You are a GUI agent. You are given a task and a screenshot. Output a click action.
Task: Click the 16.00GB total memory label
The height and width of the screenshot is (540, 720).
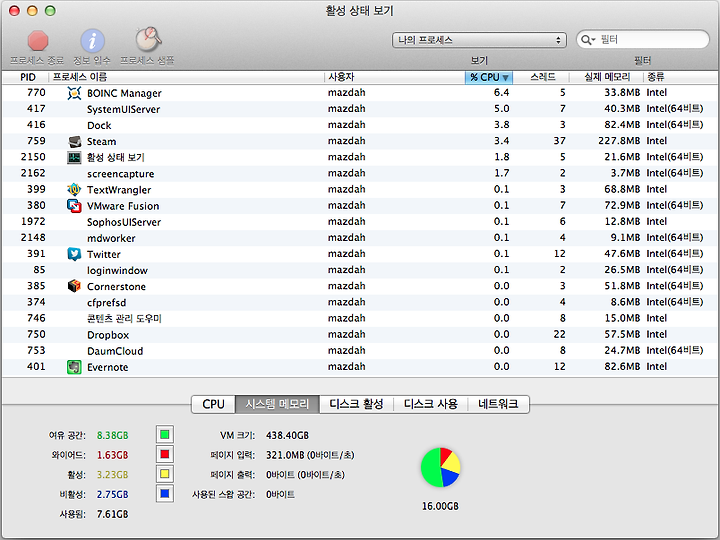[440, 506]
